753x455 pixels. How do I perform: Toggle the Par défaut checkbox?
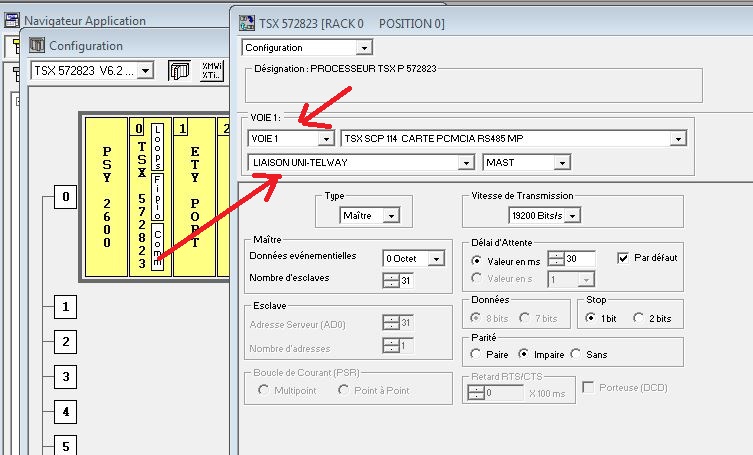tap(623, 258)
